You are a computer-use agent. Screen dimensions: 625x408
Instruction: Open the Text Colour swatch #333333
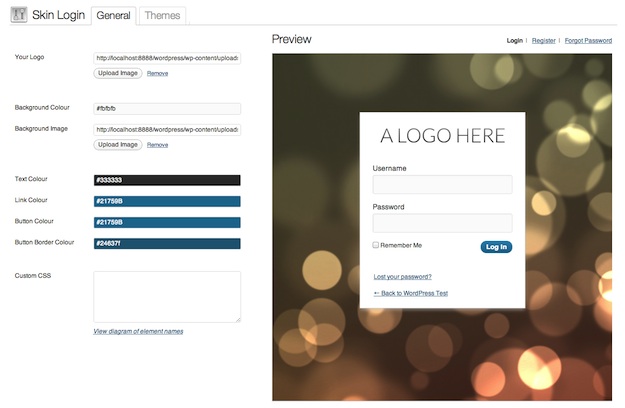pos(167,180)
